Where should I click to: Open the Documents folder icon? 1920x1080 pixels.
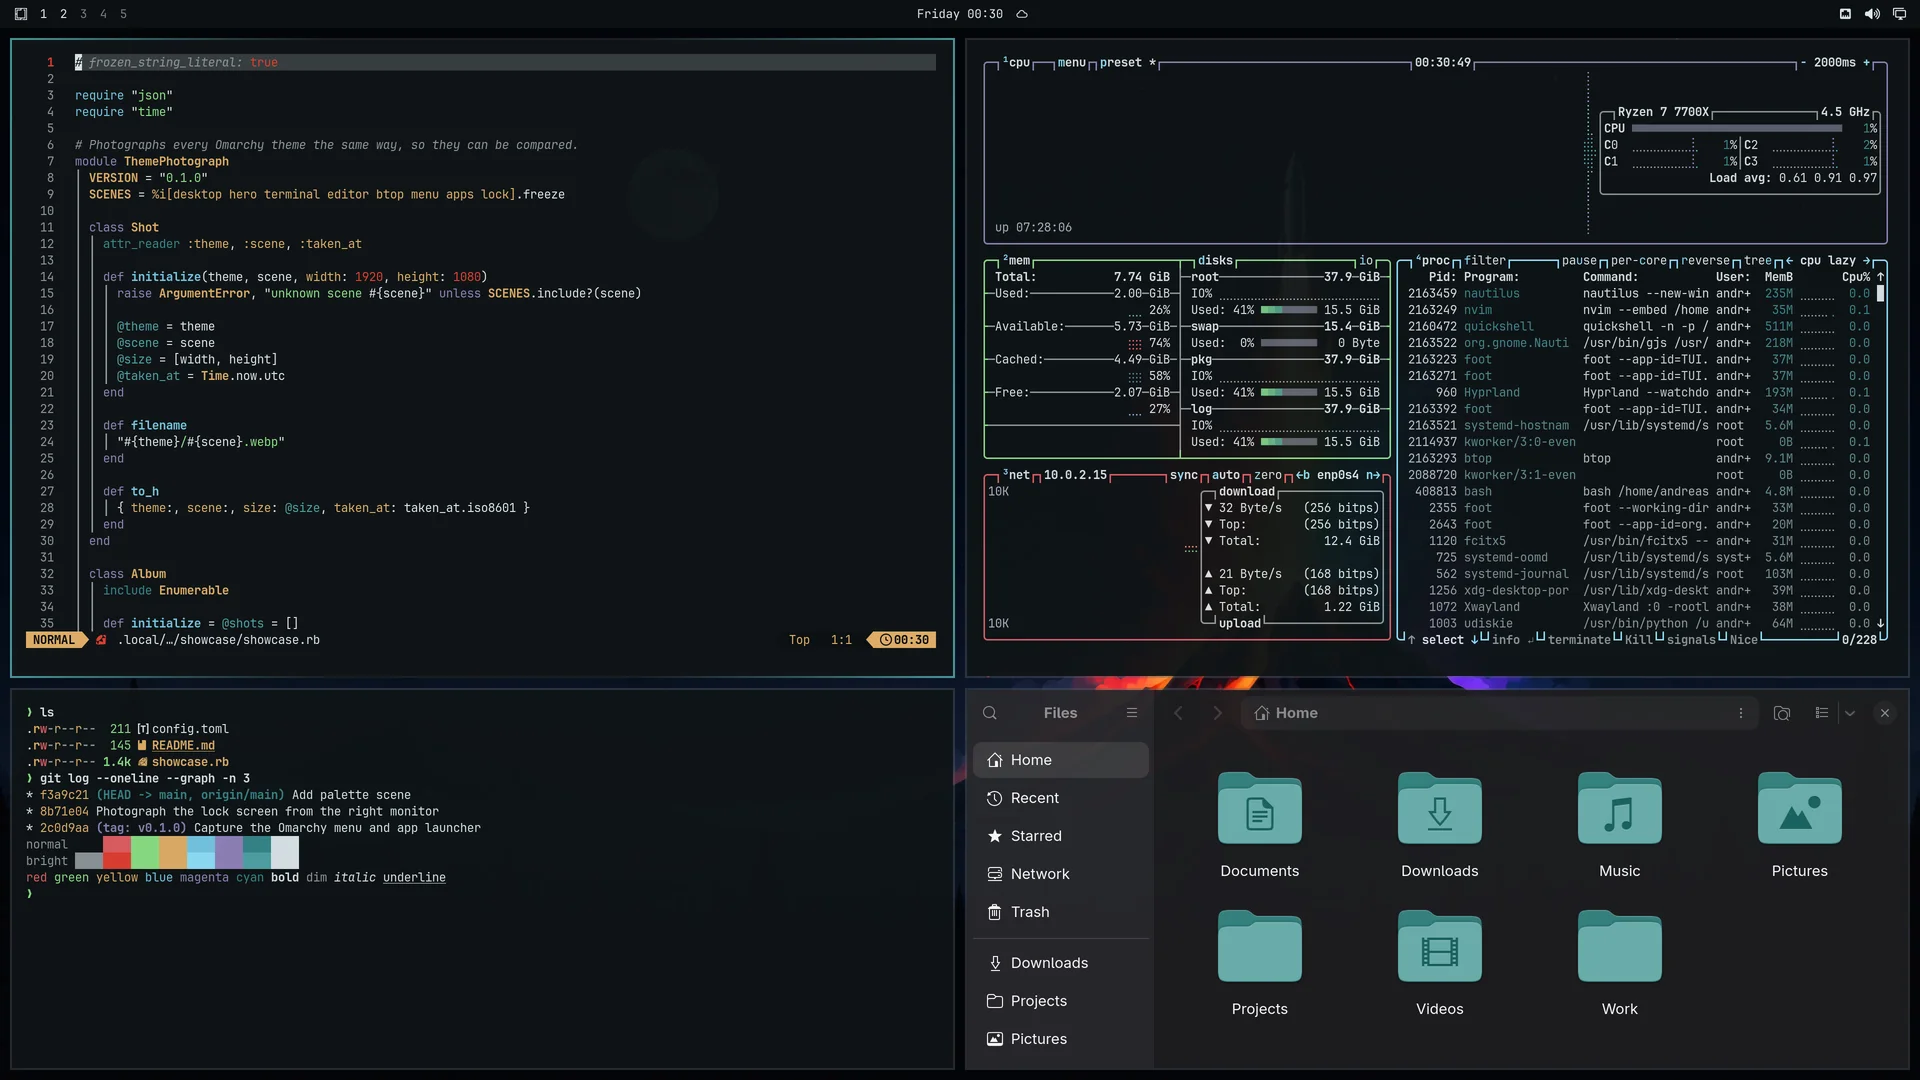(x=1260, y=809)
